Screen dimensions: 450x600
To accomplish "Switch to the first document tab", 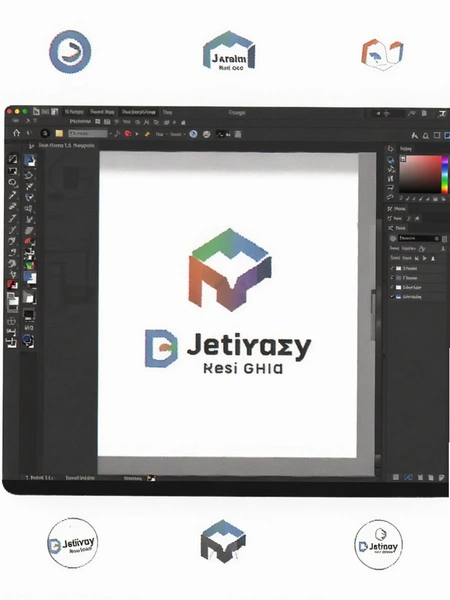I will pos(74,112).
